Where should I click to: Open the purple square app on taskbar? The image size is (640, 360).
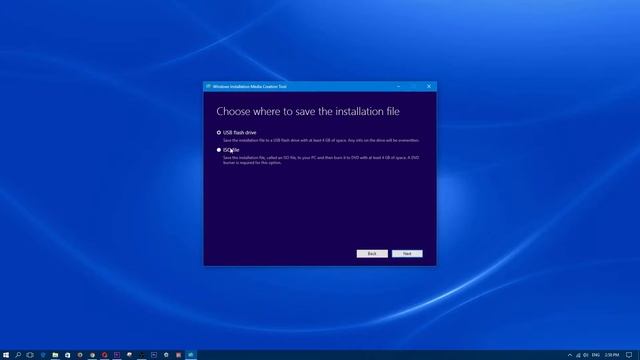[117, 355]
